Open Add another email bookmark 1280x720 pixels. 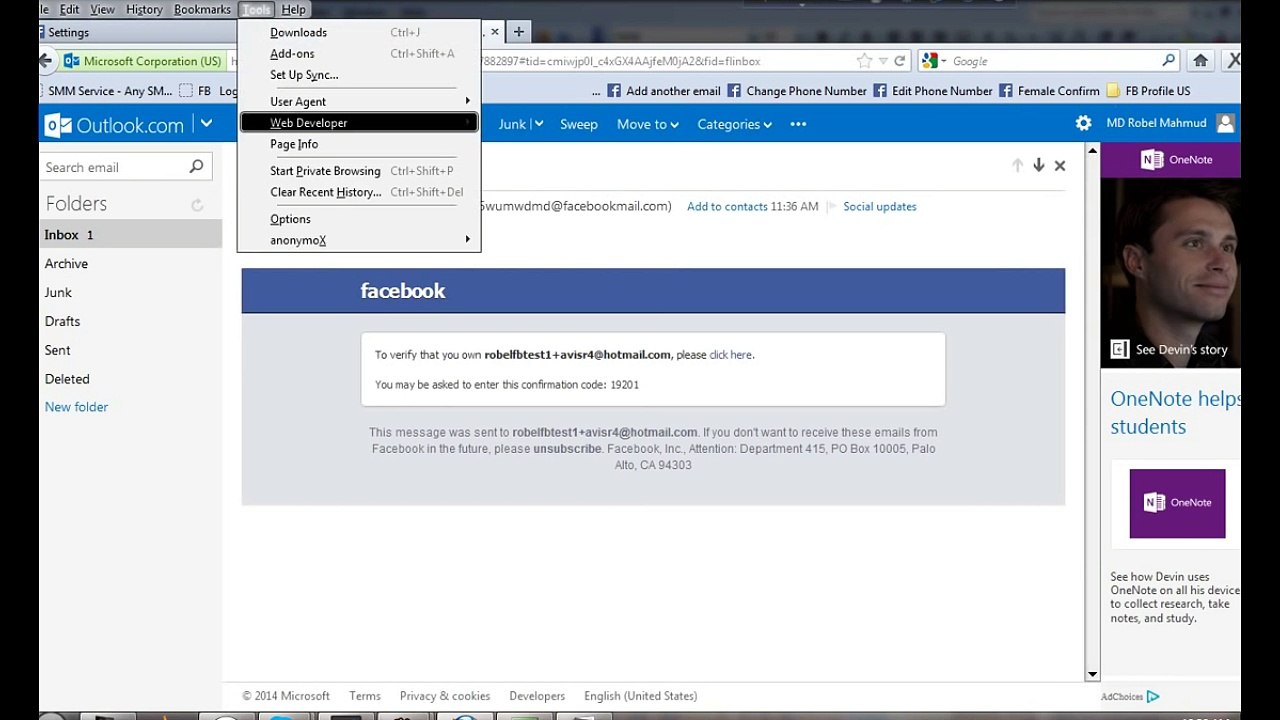[x=664, y=91]
